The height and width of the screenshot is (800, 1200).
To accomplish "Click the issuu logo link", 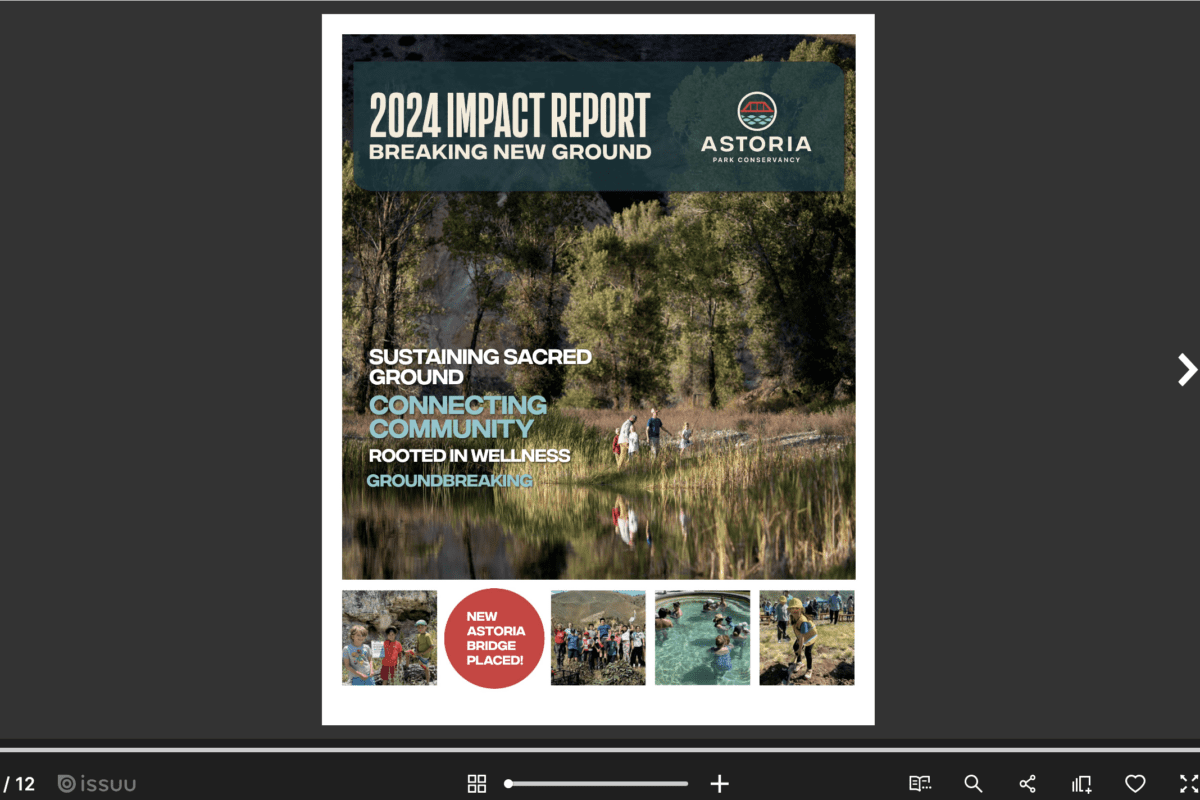I will click(97, 784).
